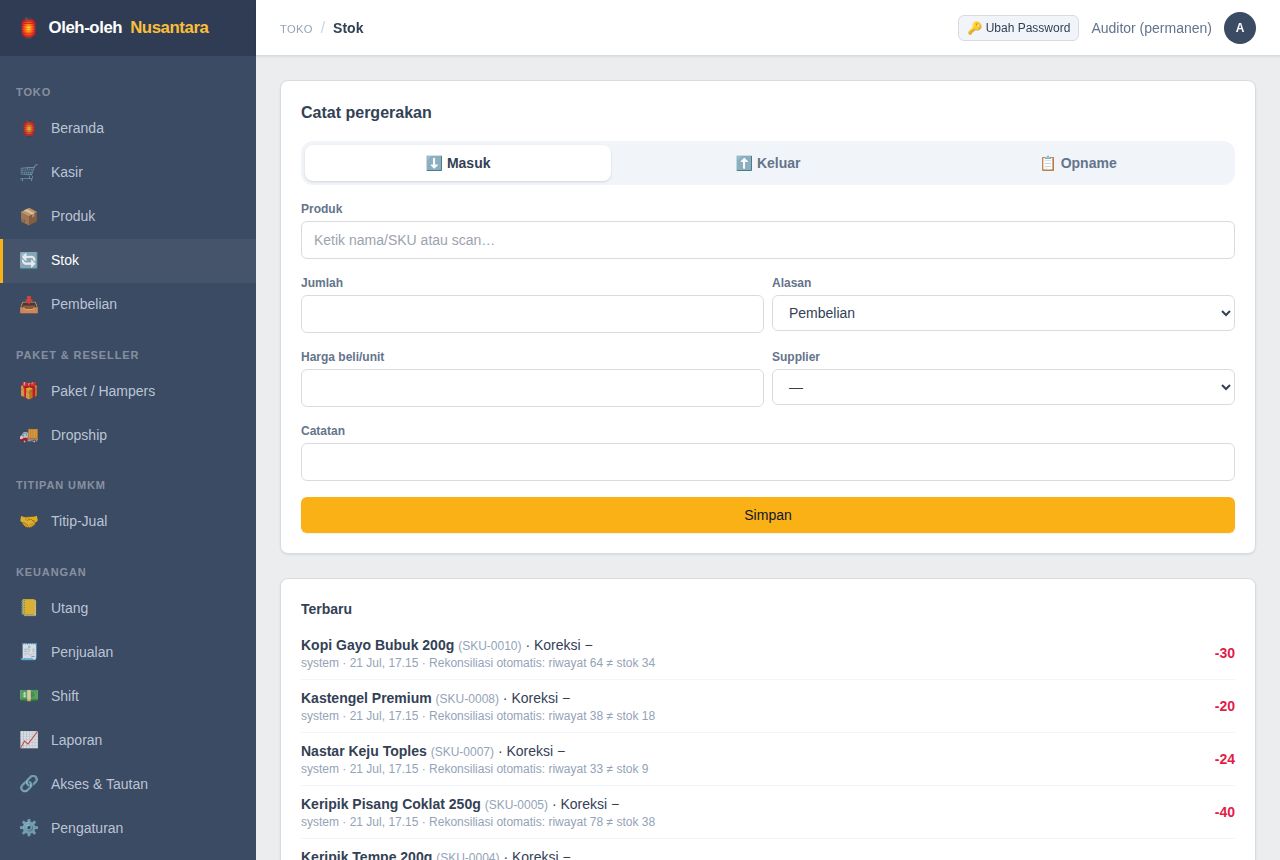Open Pengaturan gear icon

click(29, 828)
